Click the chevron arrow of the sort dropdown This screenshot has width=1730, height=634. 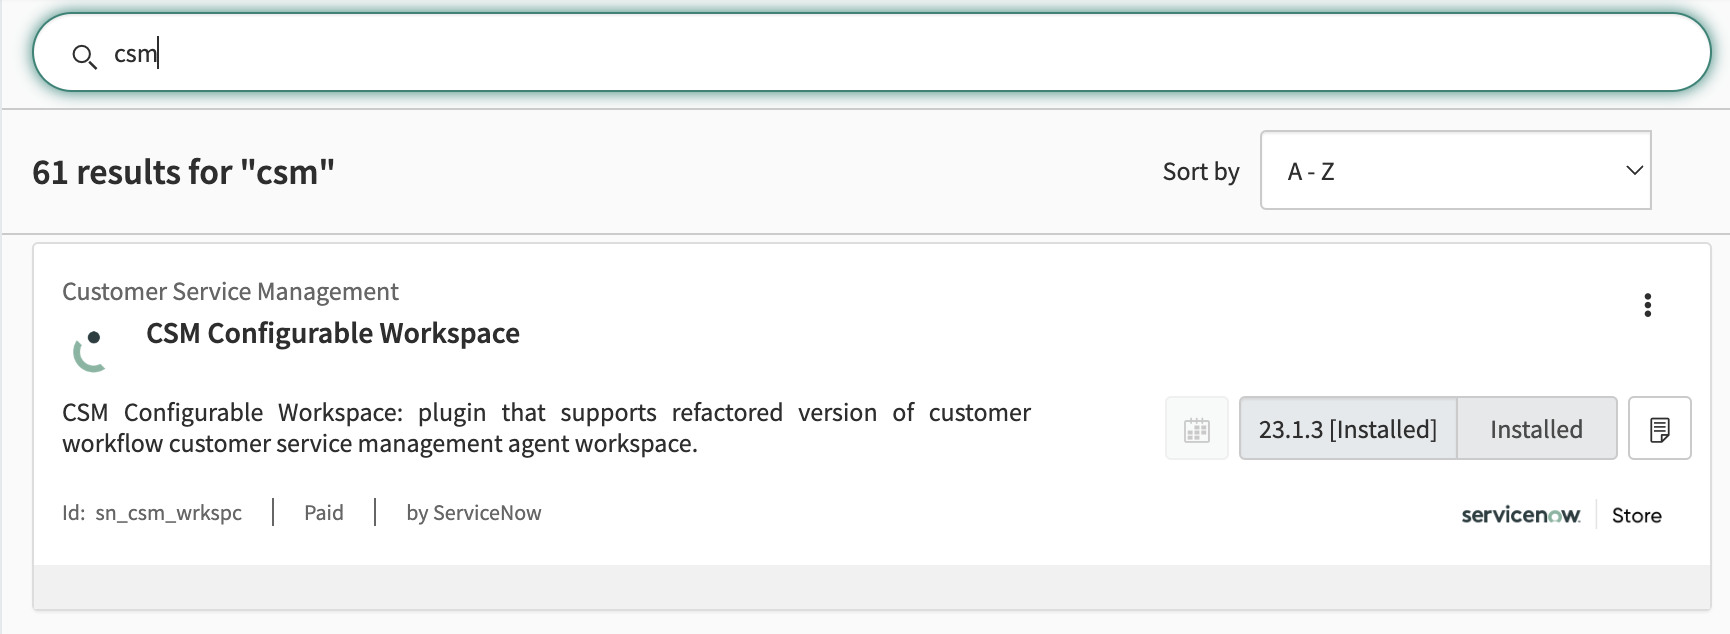(1634, 171)
